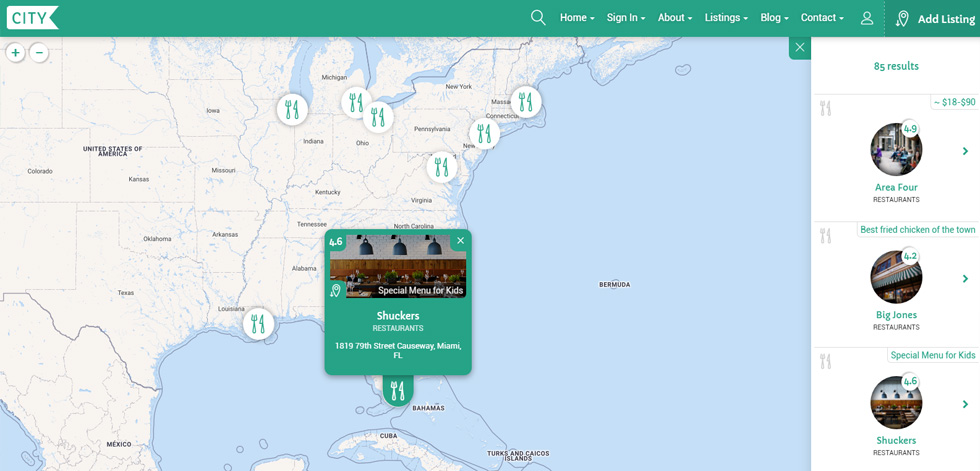
Task: Open Area Four listing title
Action: click(x=896, y=187)
